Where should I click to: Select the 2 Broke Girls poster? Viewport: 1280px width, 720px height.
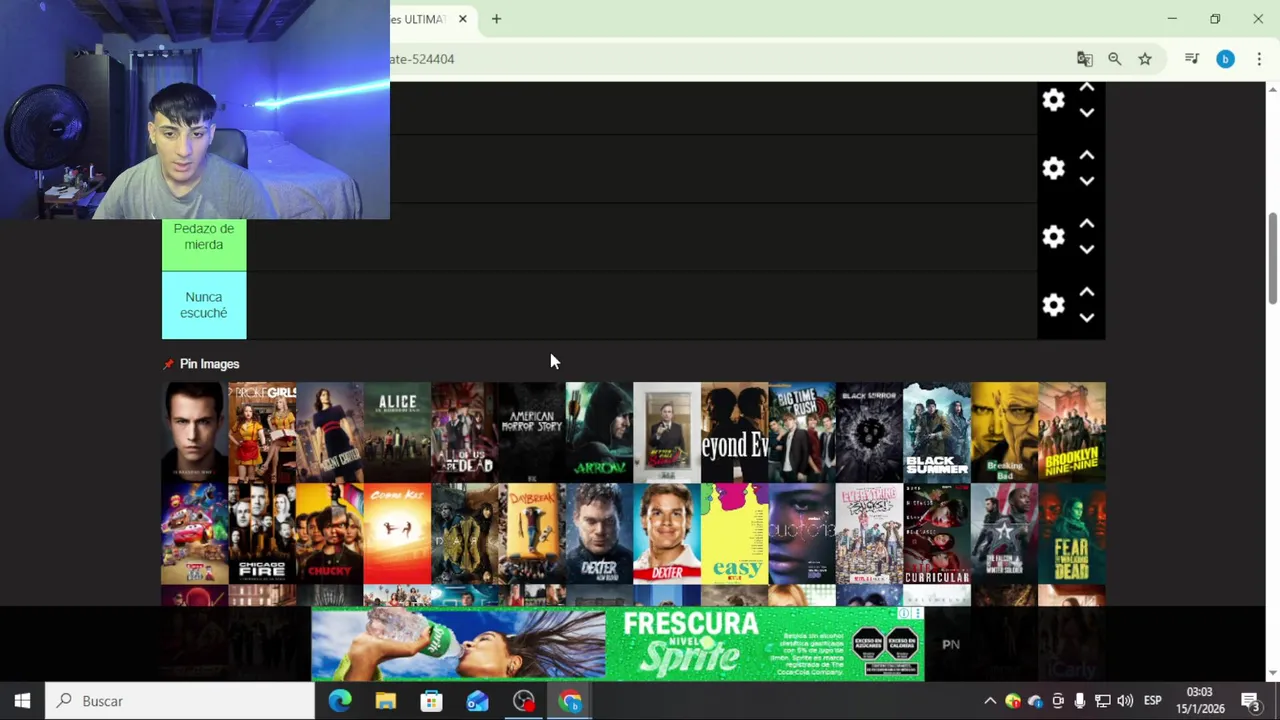click(x=262, y=432)
